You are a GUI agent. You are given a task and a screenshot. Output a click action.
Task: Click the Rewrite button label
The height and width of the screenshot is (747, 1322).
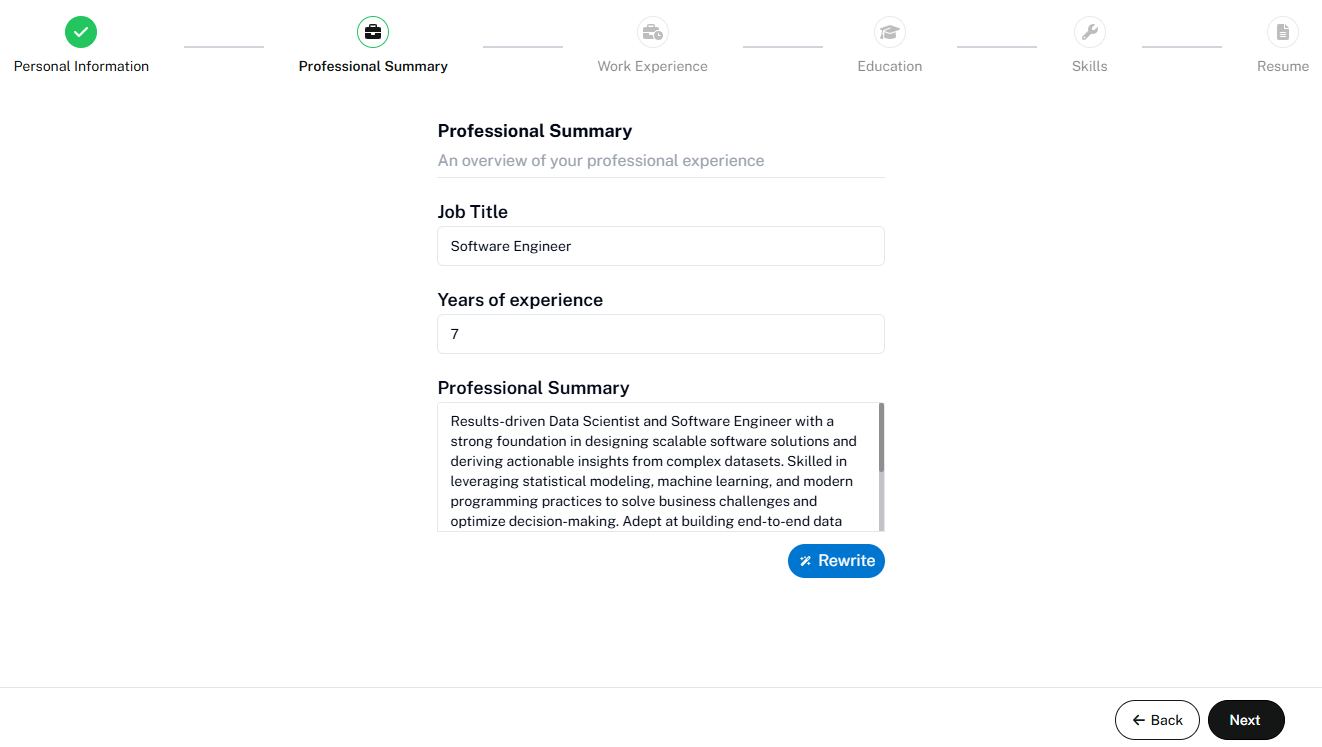(846, 561)
